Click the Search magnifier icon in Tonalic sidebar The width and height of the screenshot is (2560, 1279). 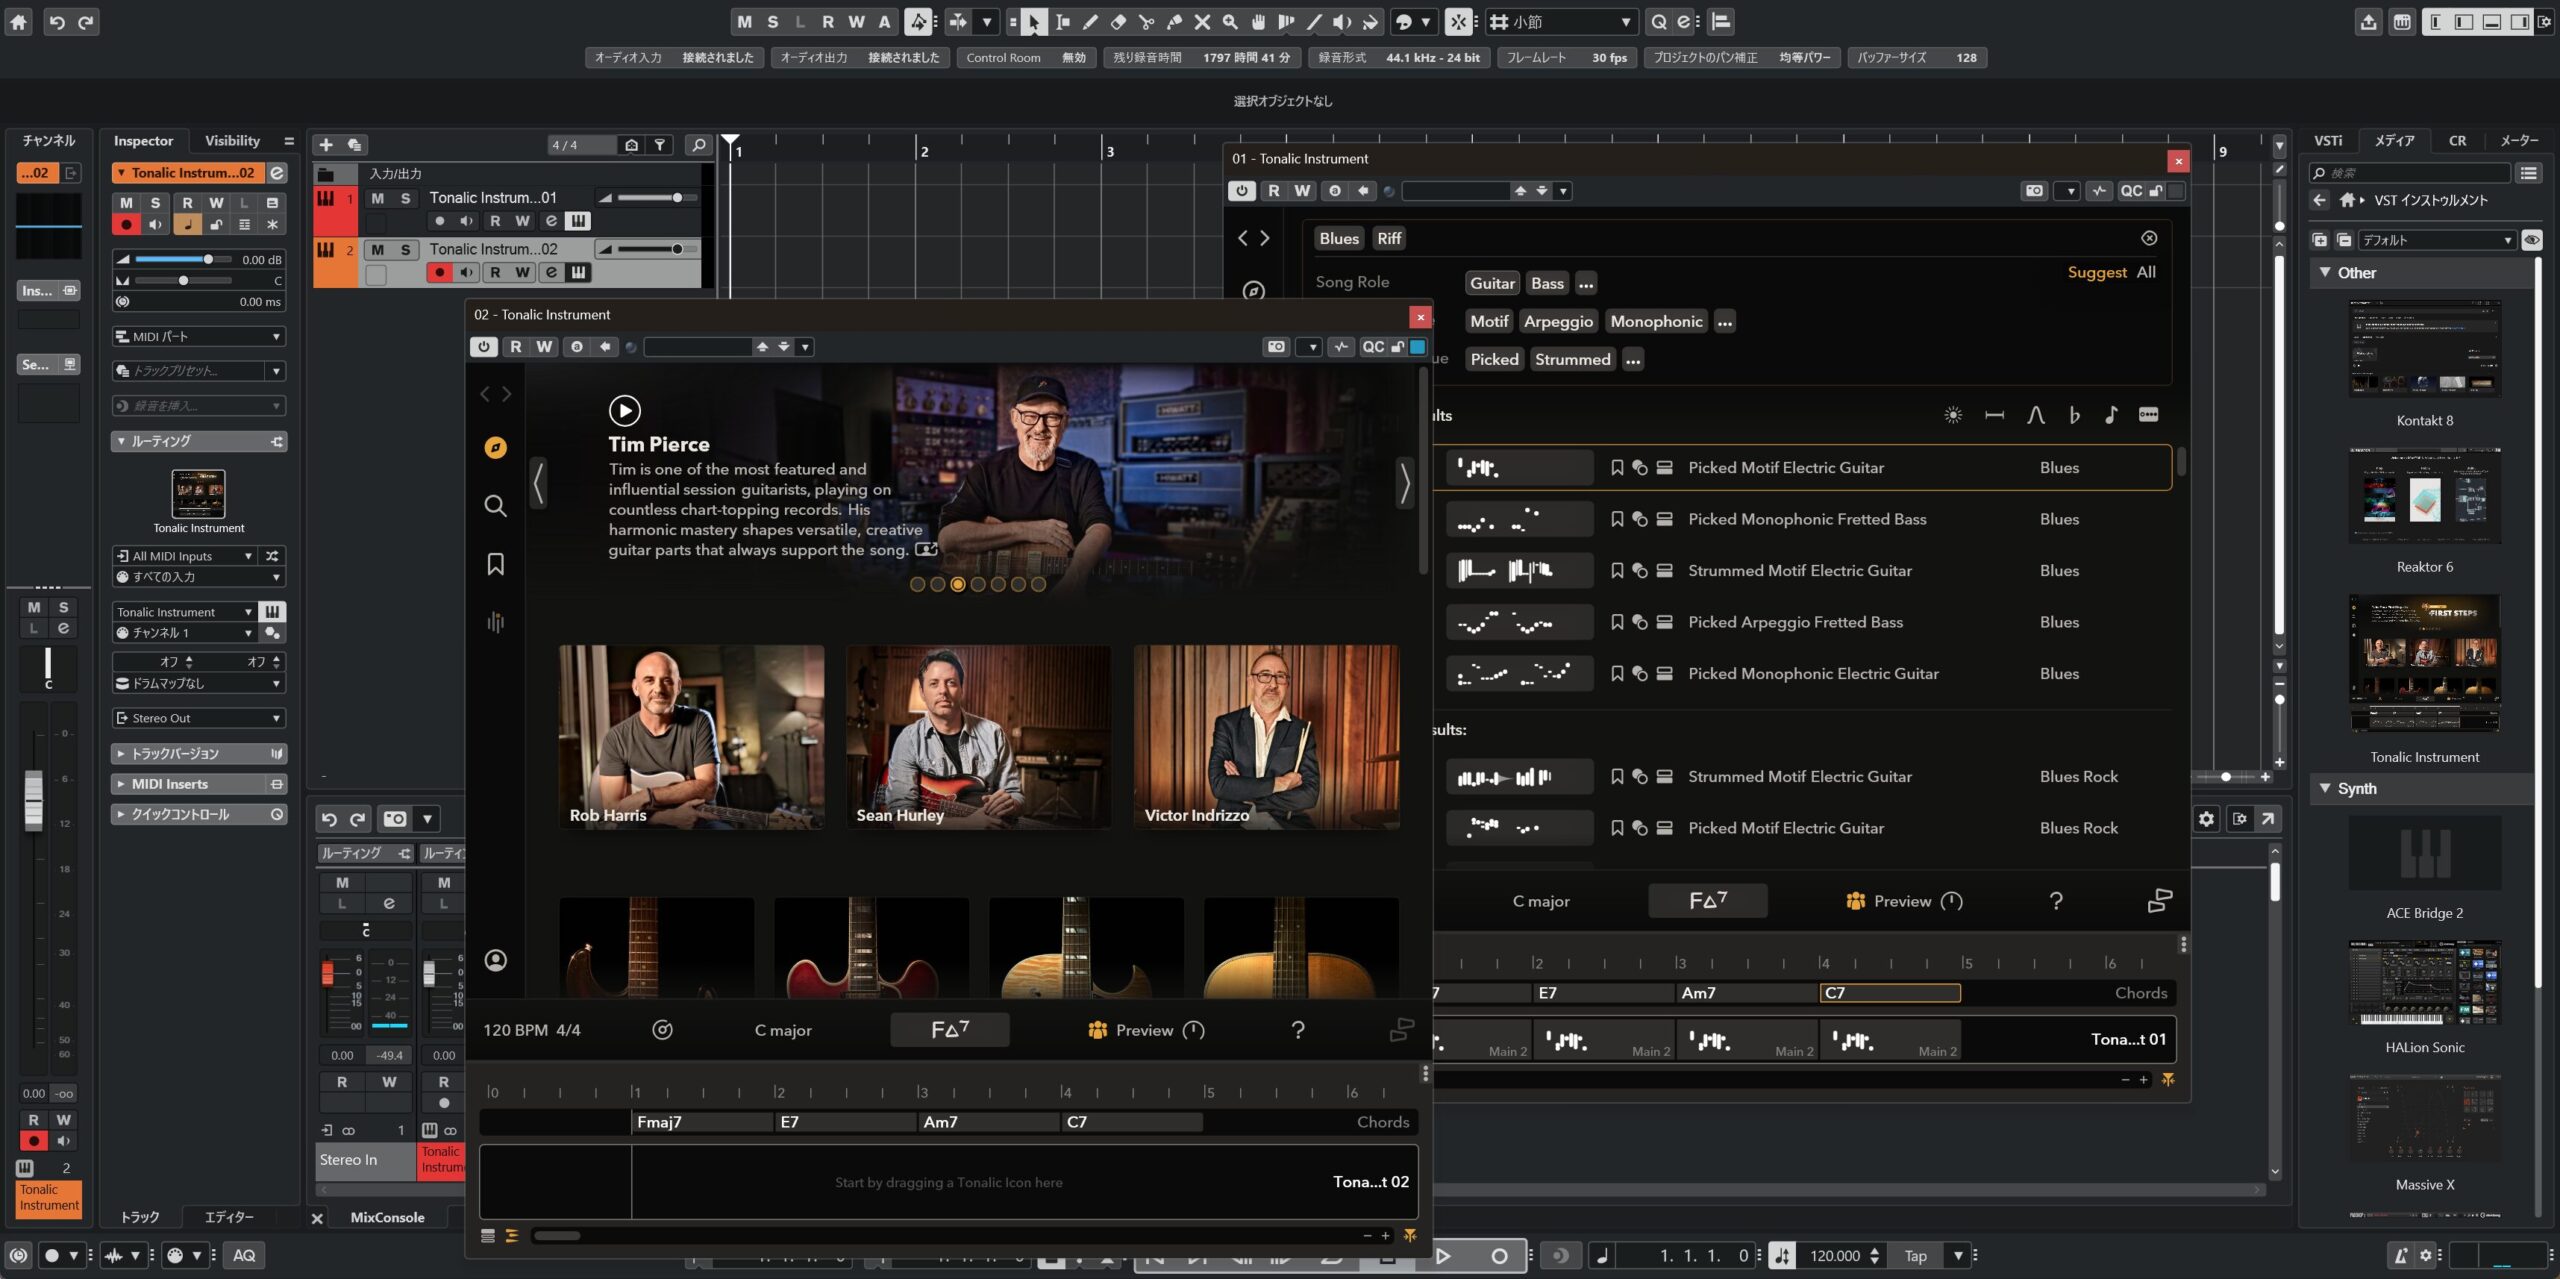[x=495, y=505]
